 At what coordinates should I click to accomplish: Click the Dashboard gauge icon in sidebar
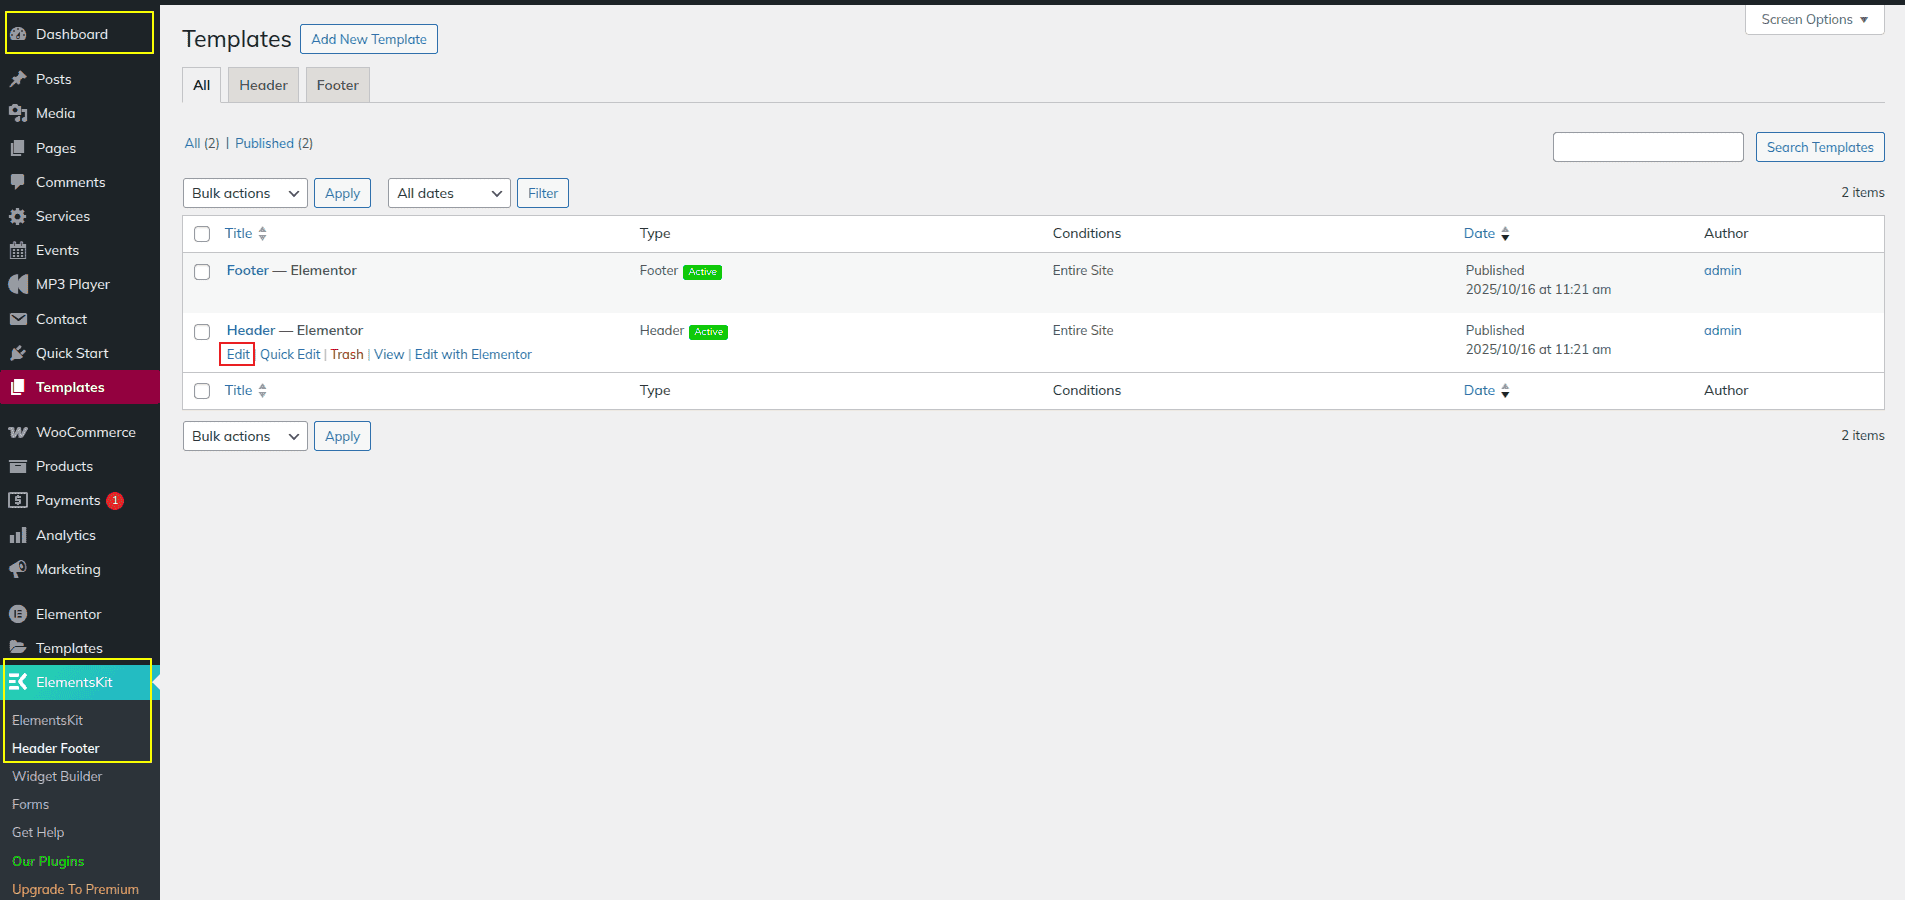click(18, 34)
